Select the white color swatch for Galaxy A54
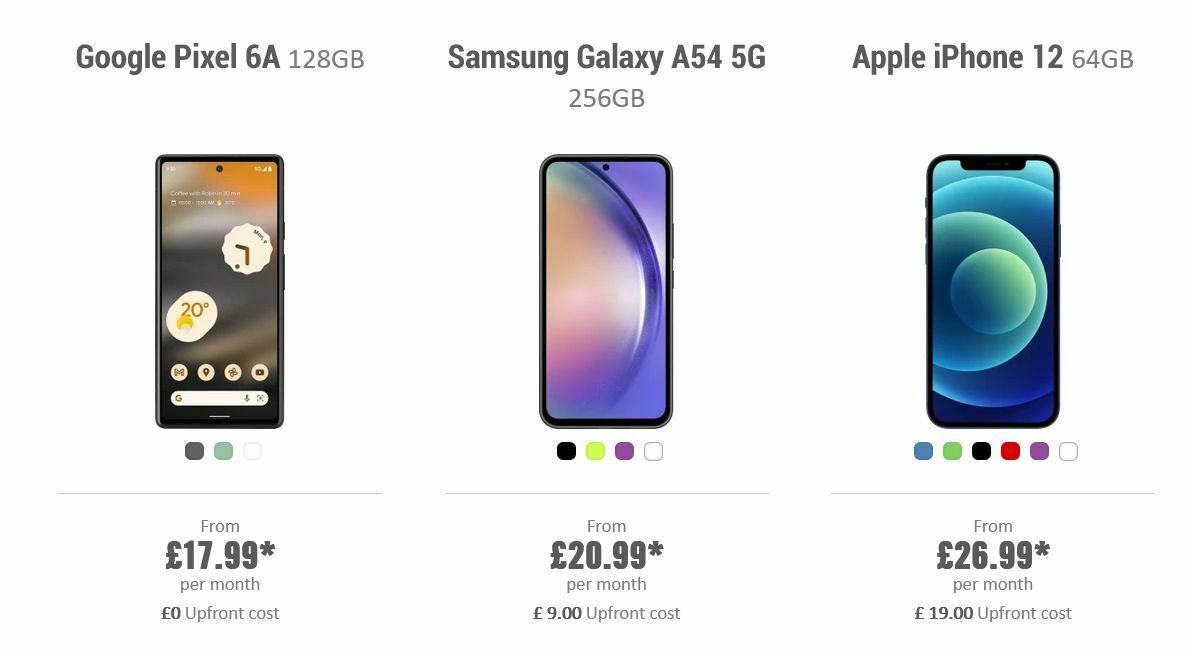The width and height of the screenshot is (1193, 656). [653, 451]
